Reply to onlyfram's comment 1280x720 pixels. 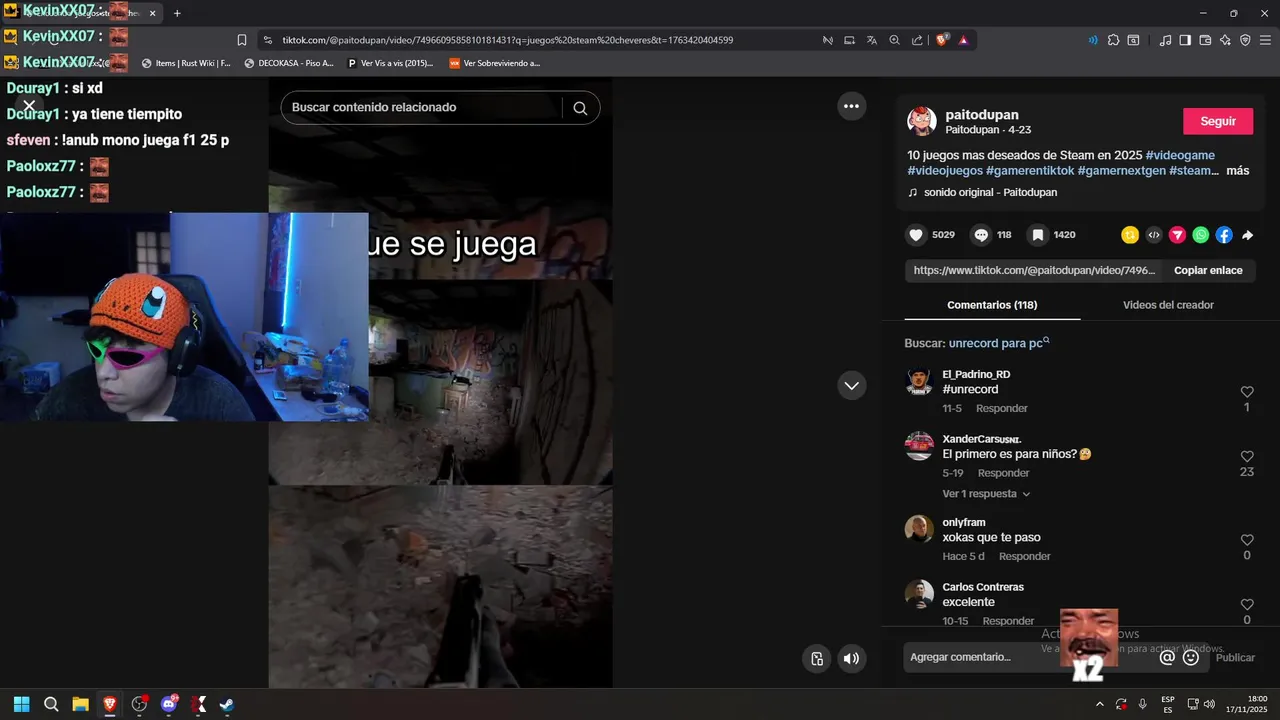click(1025, 556)
